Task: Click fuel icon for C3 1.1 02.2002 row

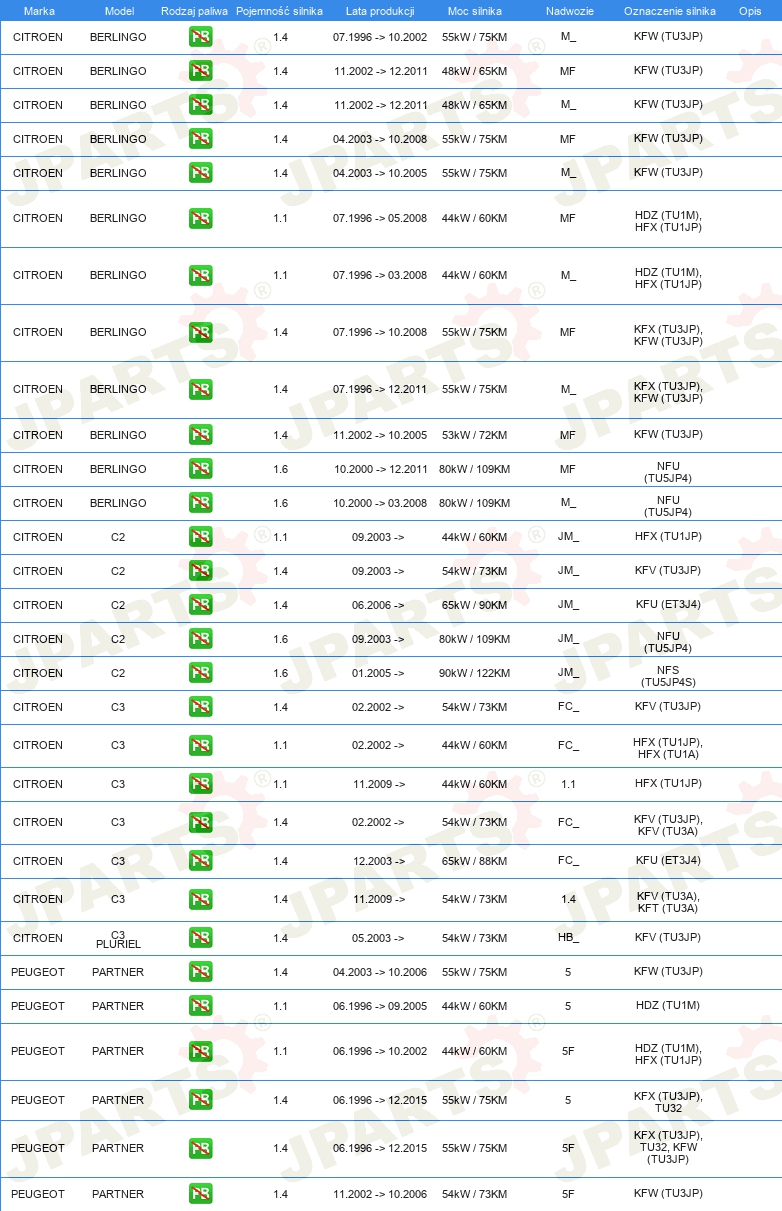Action: click(200, 745)
